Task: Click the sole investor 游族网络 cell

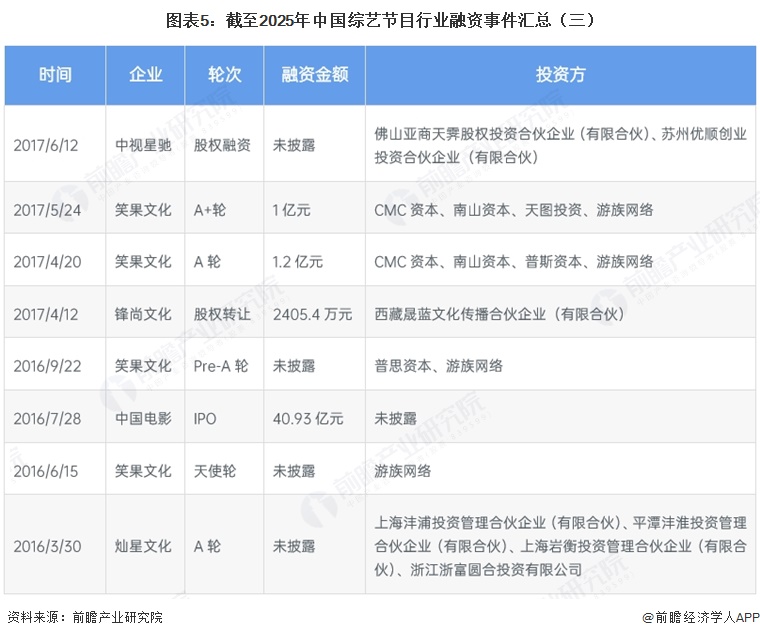Action: point(402,471)
